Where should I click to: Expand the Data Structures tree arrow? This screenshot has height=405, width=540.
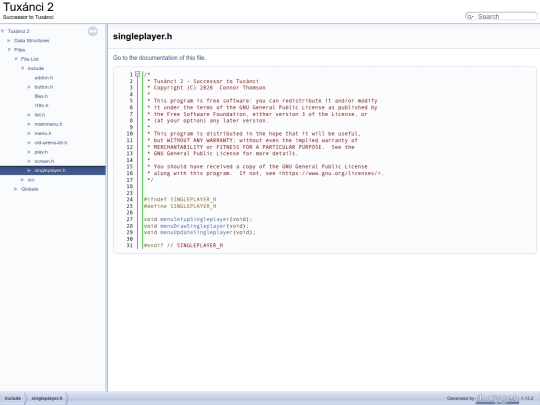point(9,41)
